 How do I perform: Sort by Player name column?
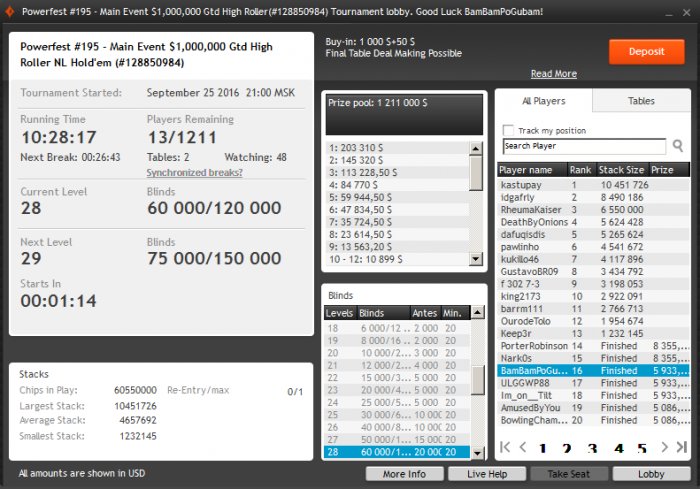pyautogui.click(x=532, y=170)
